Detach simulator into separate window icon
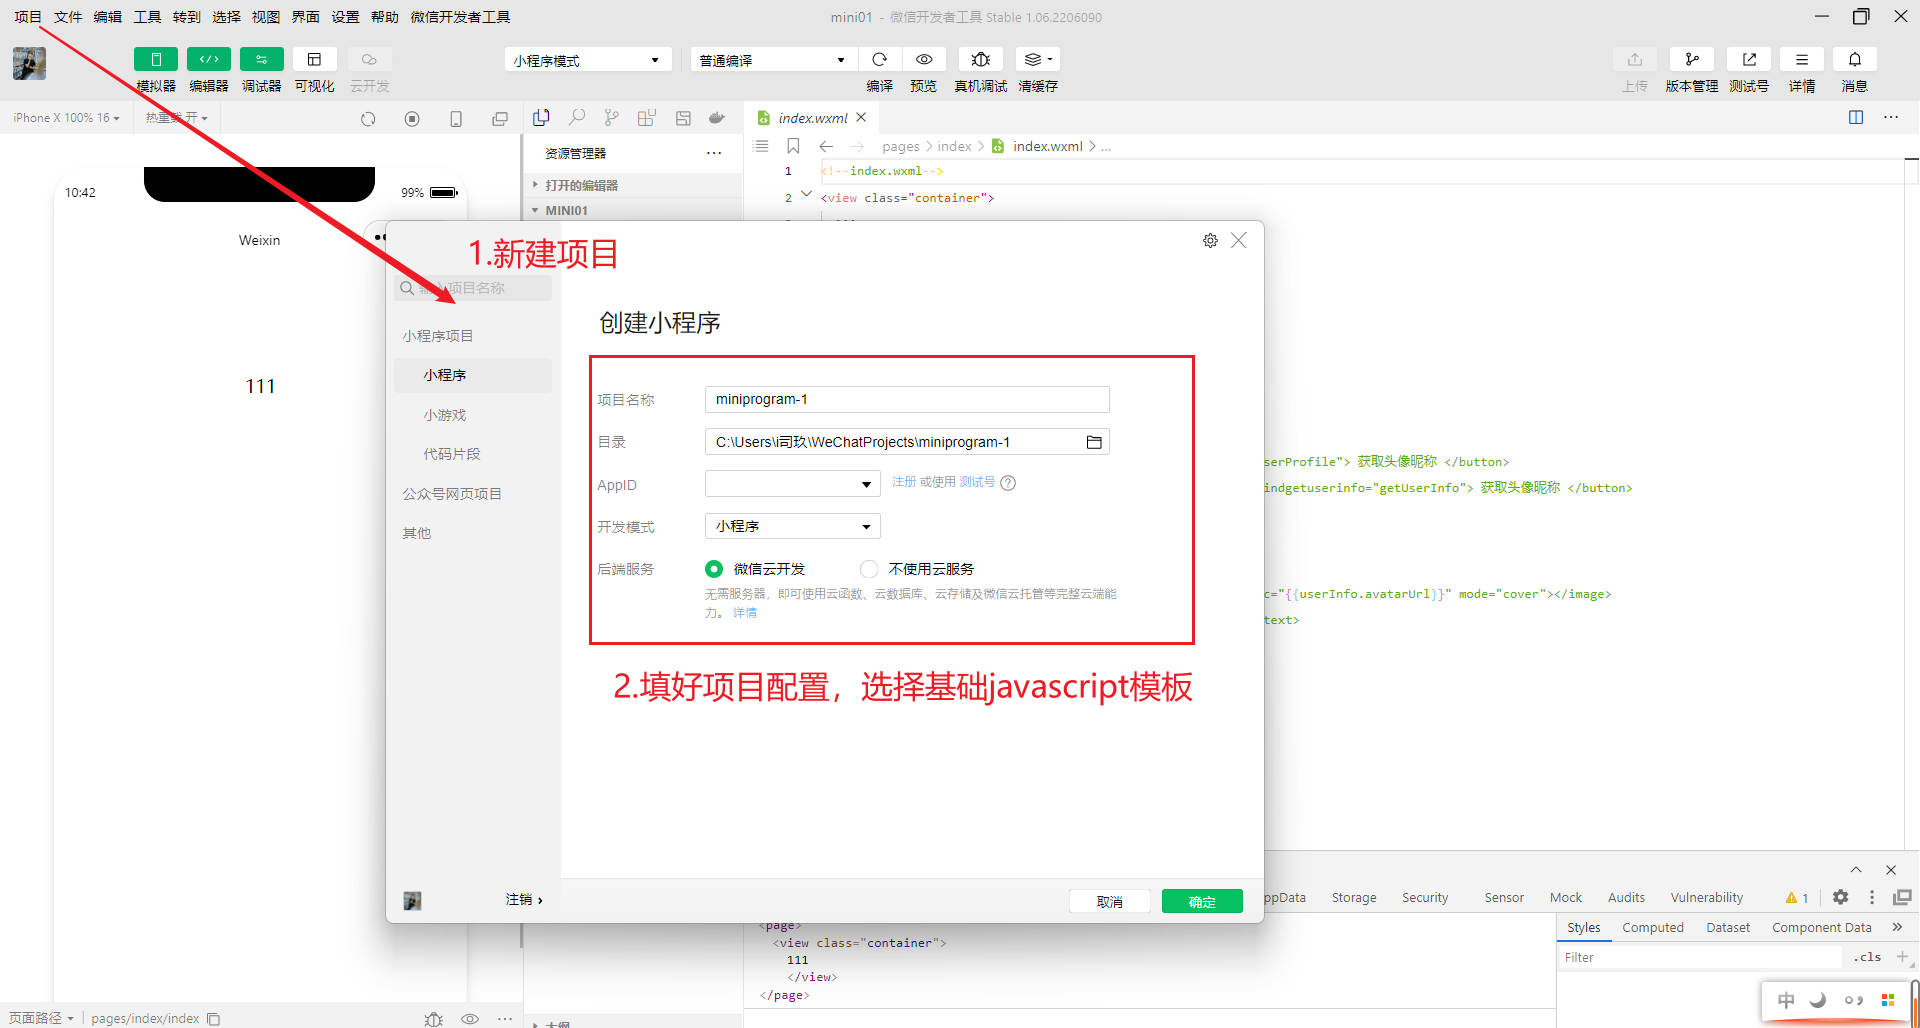The image size is (1920, 1028). (x=500, y=119)
